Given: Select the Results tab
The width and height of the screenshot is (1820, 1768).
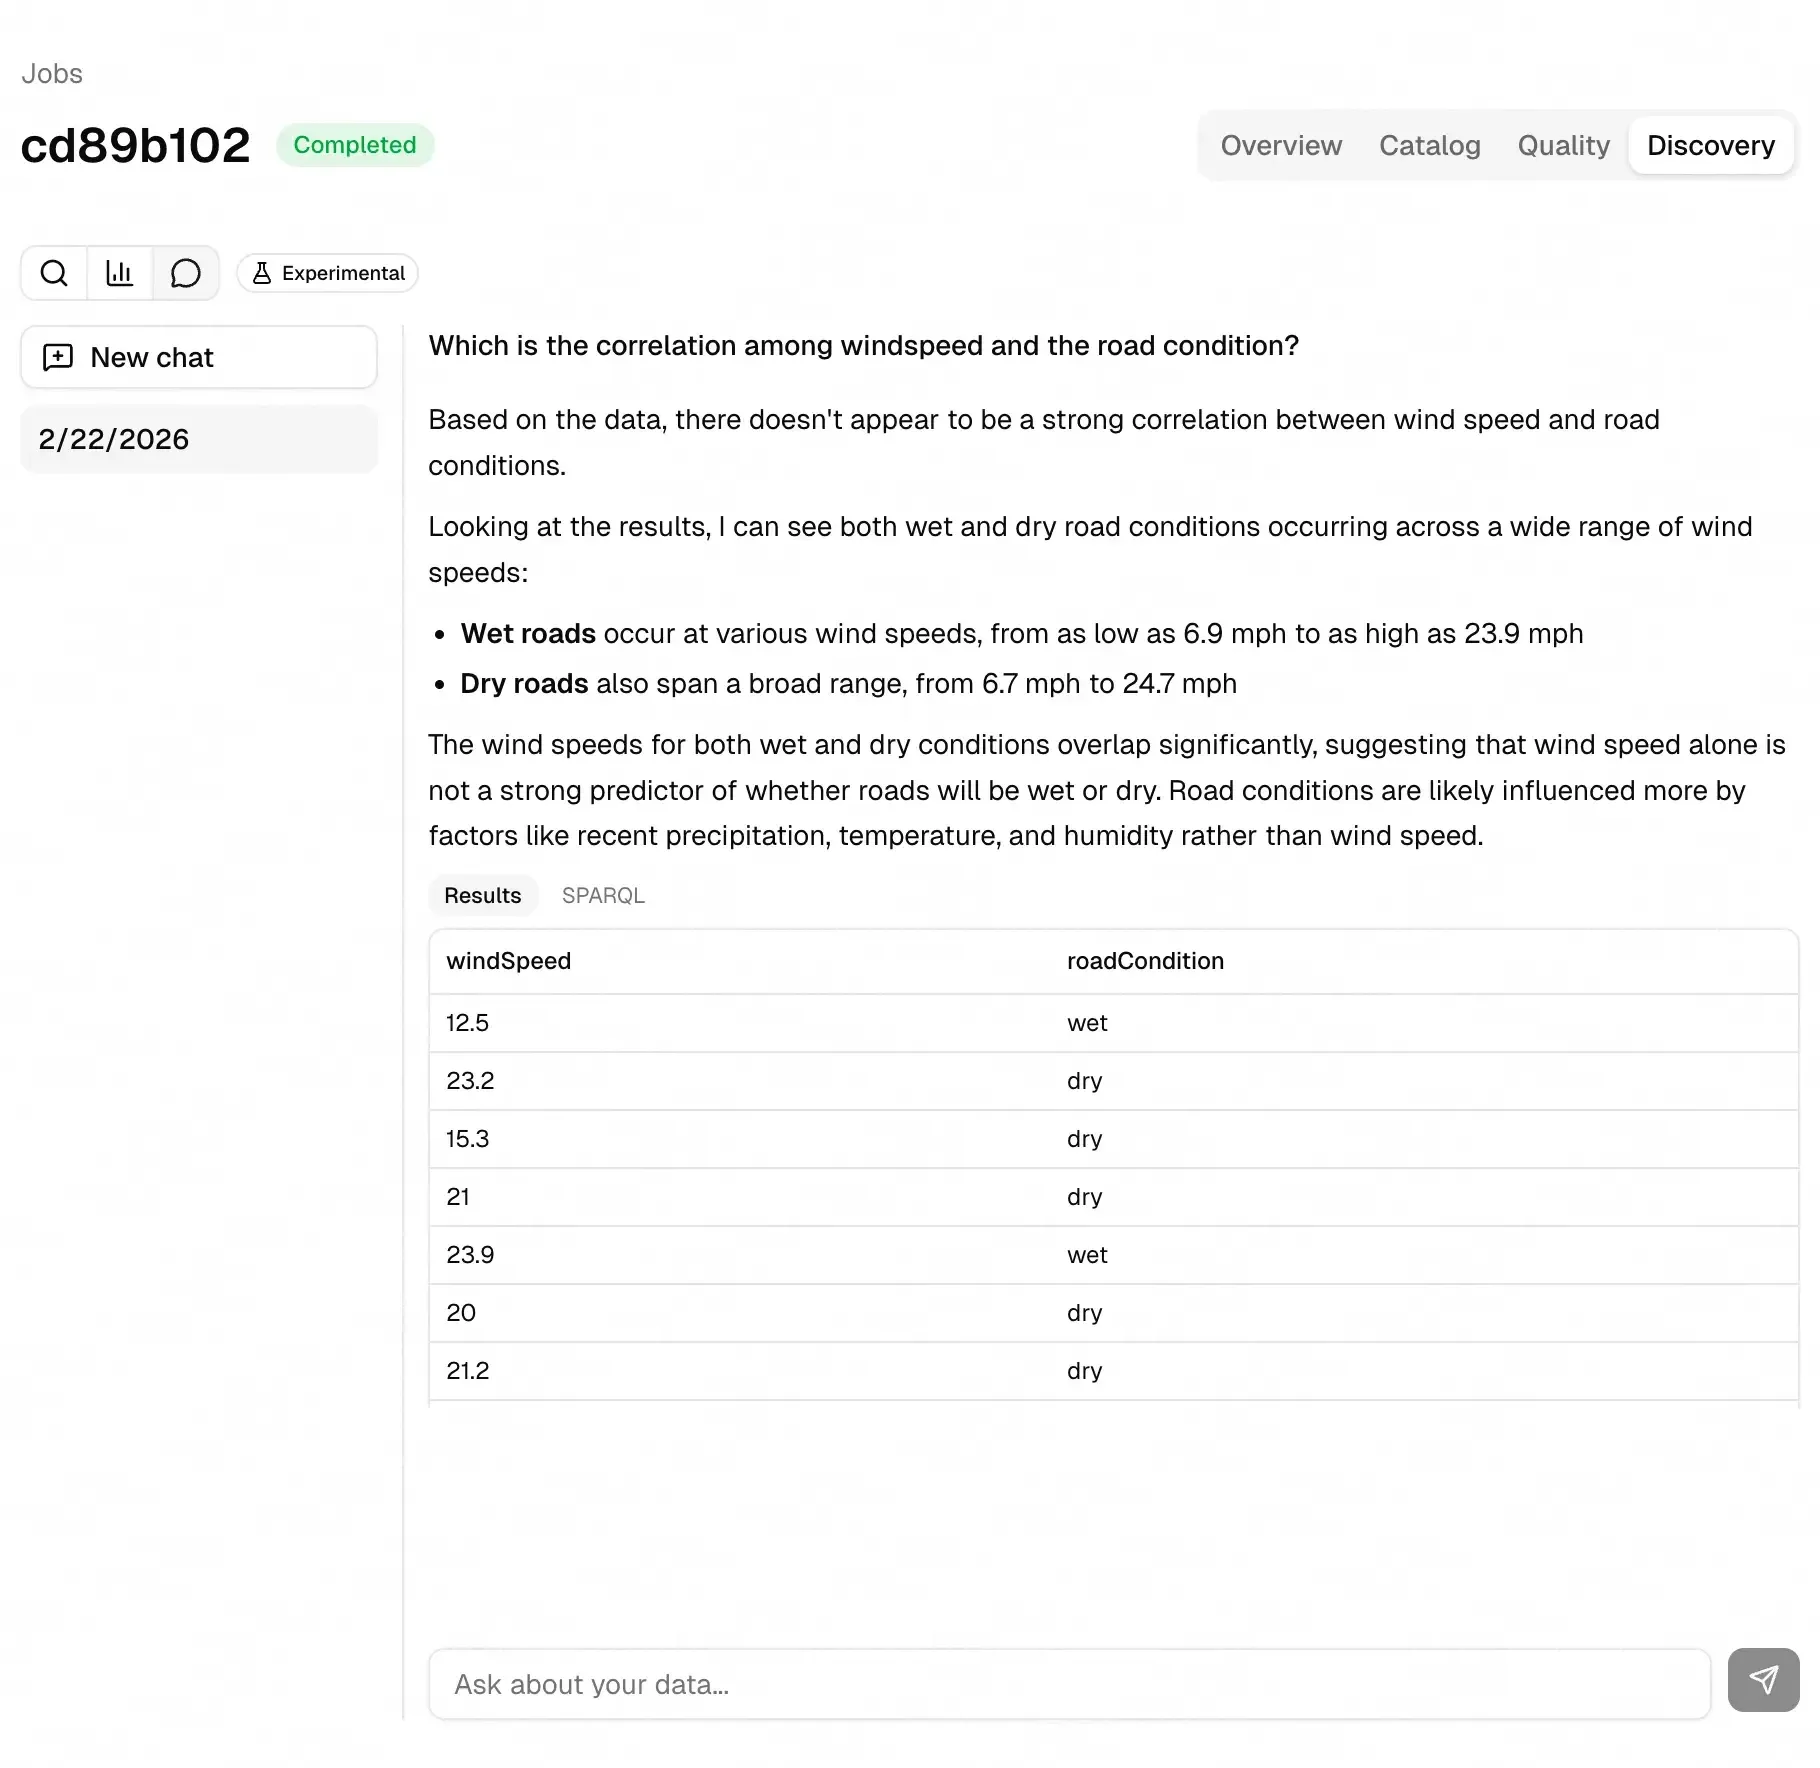Looking at the screenshot, I should coord(482,895).
